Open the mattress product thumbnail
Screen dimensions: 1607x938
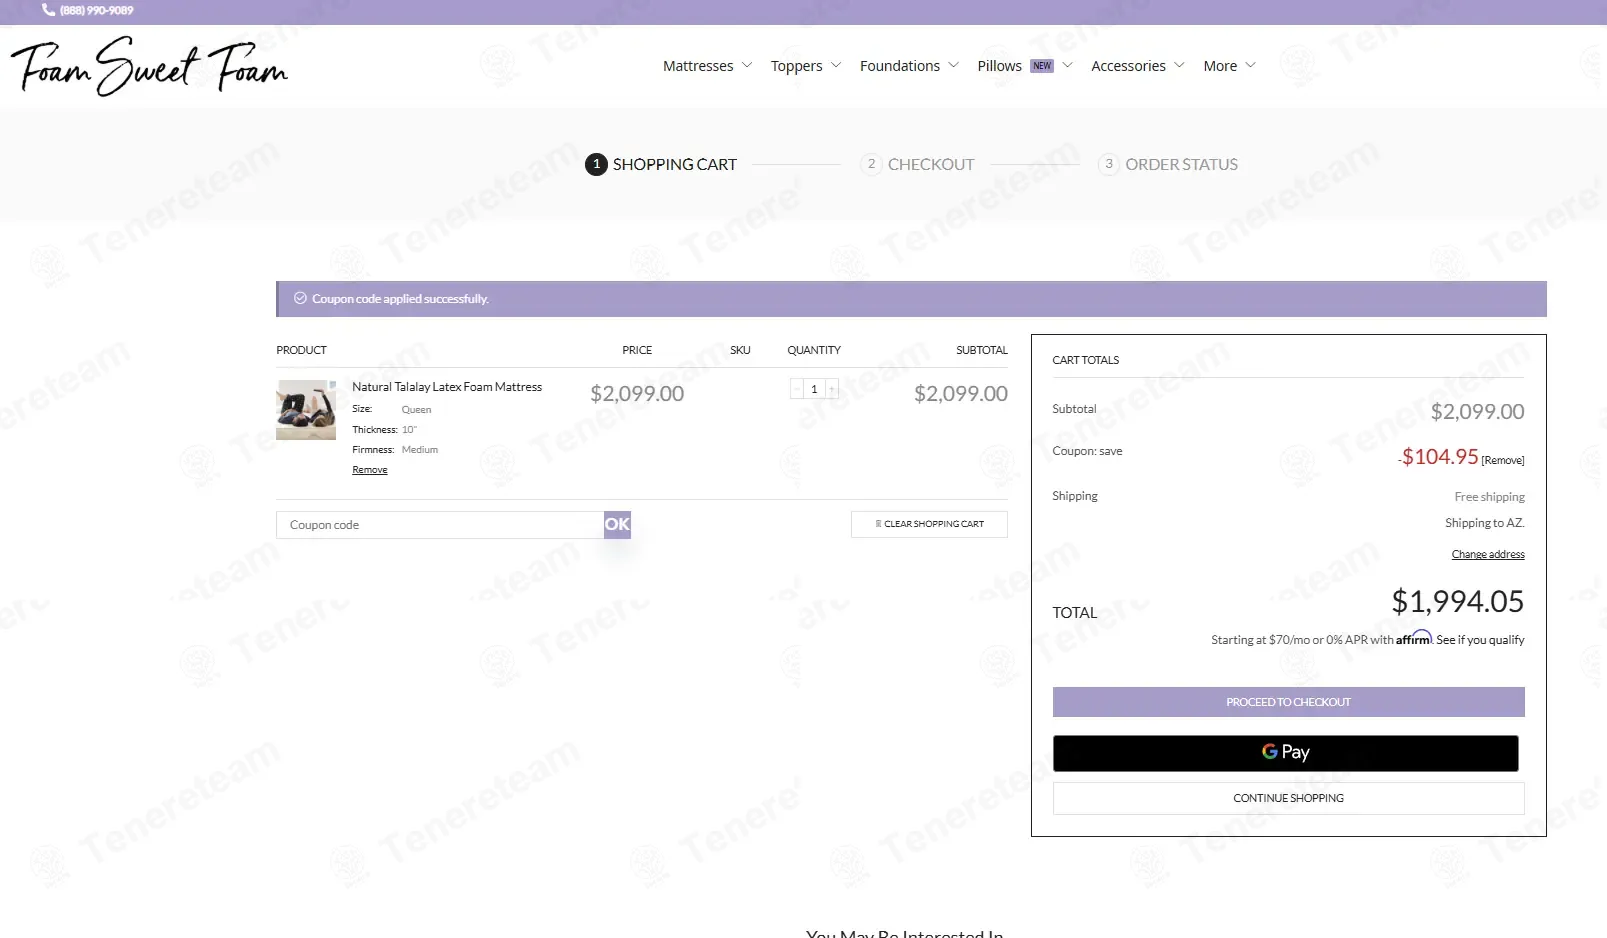point(306,410)
